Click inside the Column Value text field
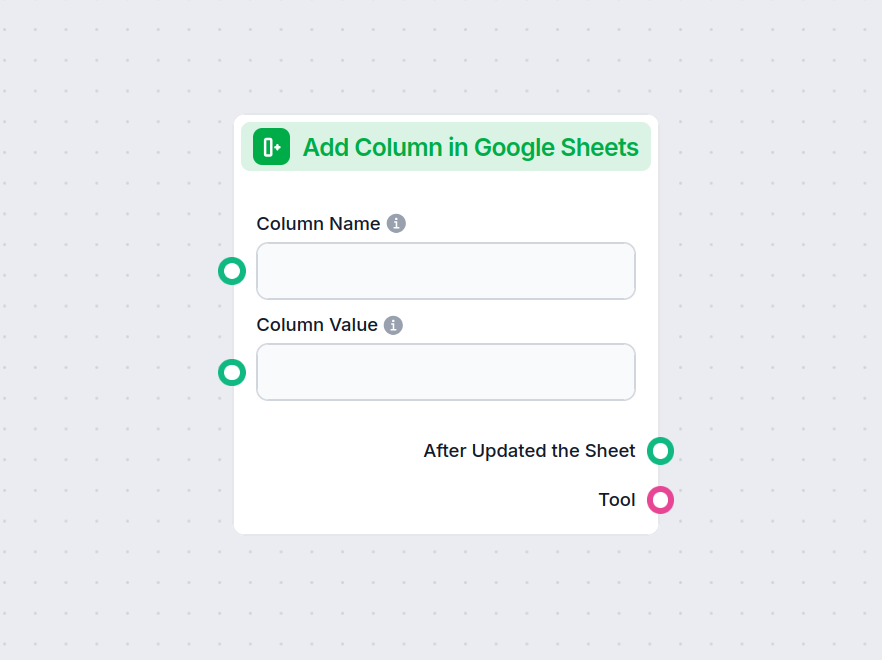Screen dimensions: 882x660 pyautogui.click(x=445, y=372)
